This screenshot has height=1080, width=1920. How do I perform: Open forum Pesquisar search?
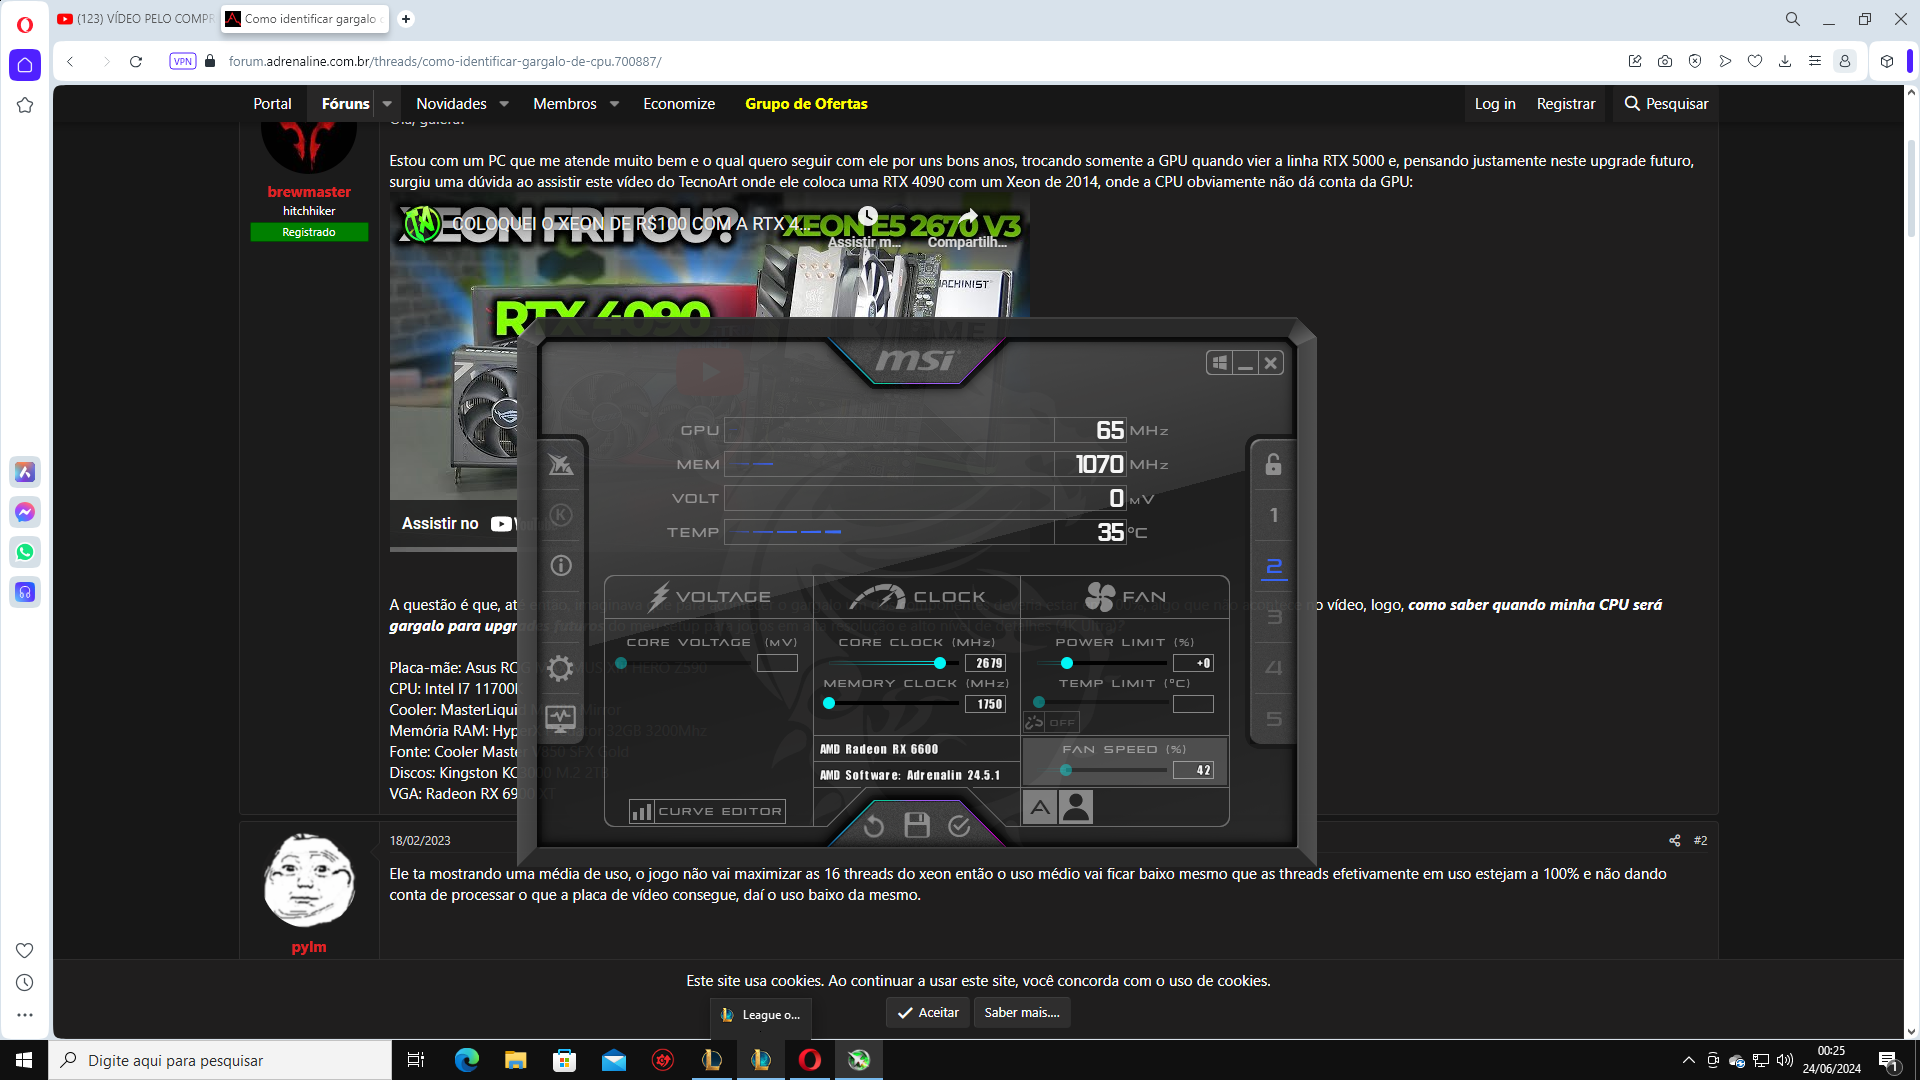(x=1666, y=104)
